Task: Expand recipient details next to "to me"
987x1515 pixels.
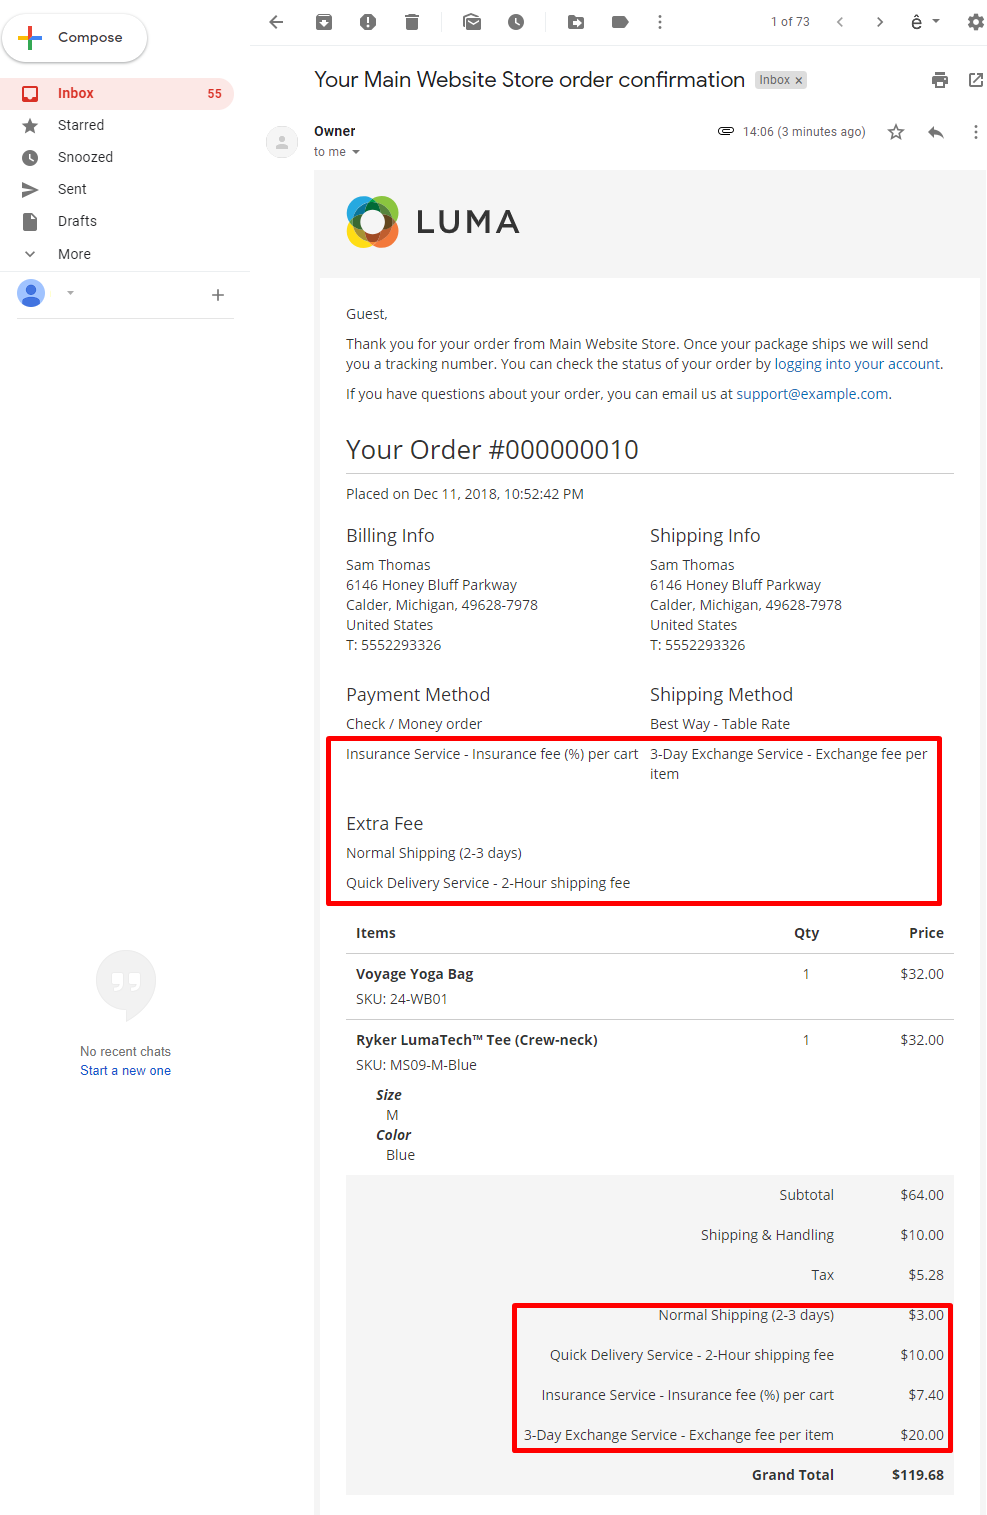Action: click(356, 152)
